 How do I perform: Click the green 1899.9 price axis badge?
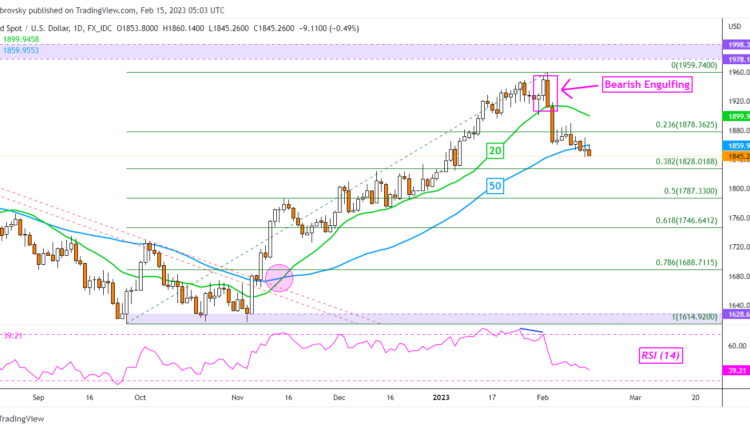(x=736, y=115)
